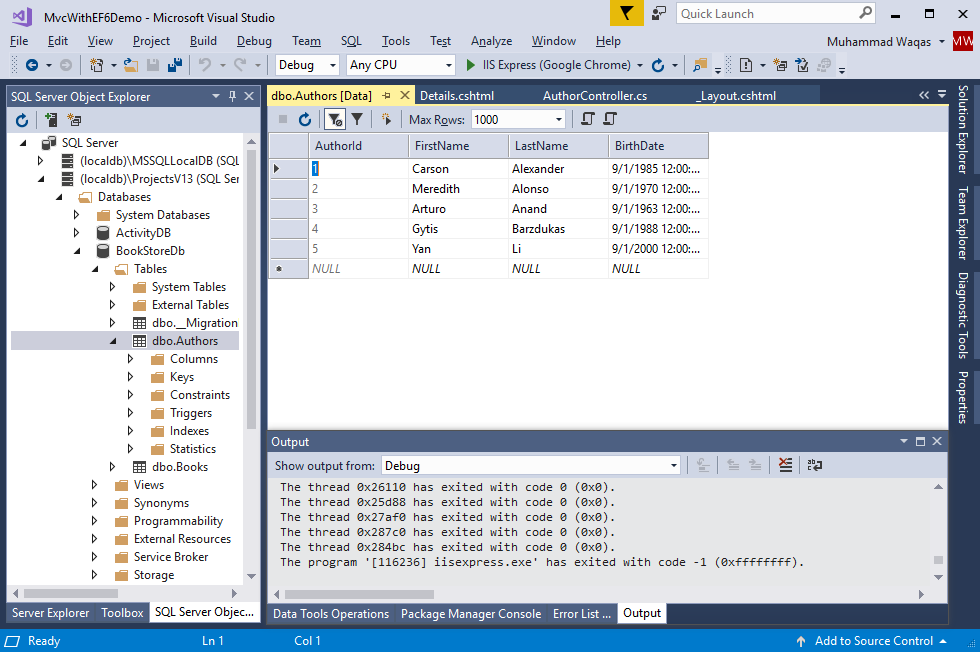Click the Save All disks icon
Image resolution: width=980 pixels, height=652 pixels.
tap(175, 65)
